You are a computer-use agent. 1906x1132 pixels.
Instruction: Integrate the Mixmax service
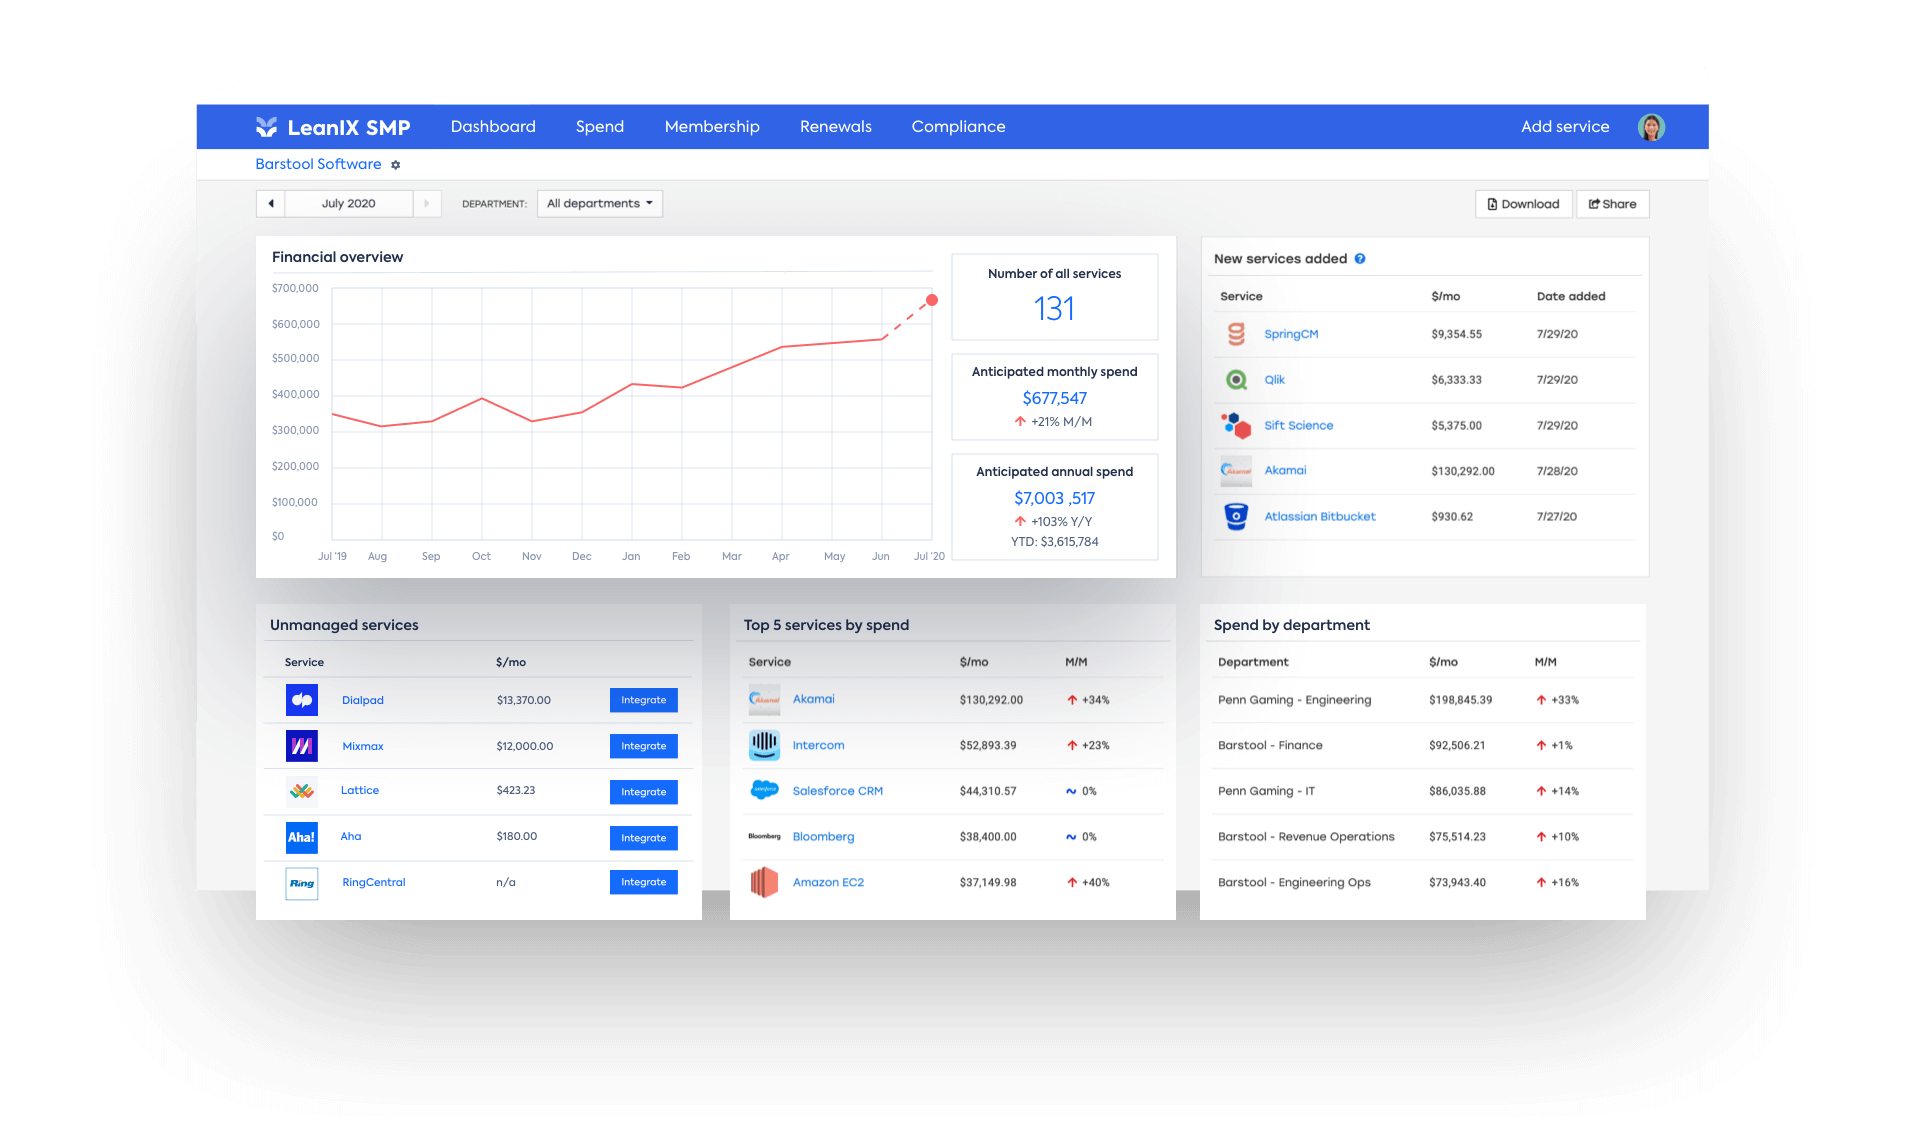(643, 746)
